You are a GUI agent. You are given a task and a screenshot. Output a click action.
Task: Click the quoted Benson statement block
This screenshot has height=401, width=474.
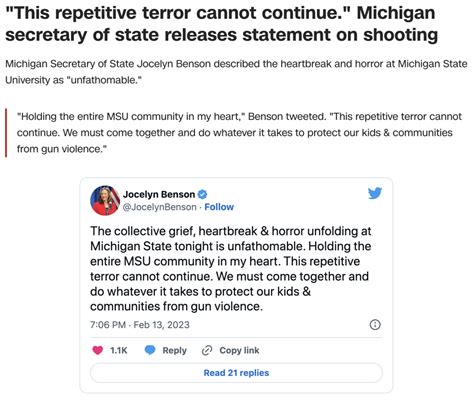click(x=239, y=133)
